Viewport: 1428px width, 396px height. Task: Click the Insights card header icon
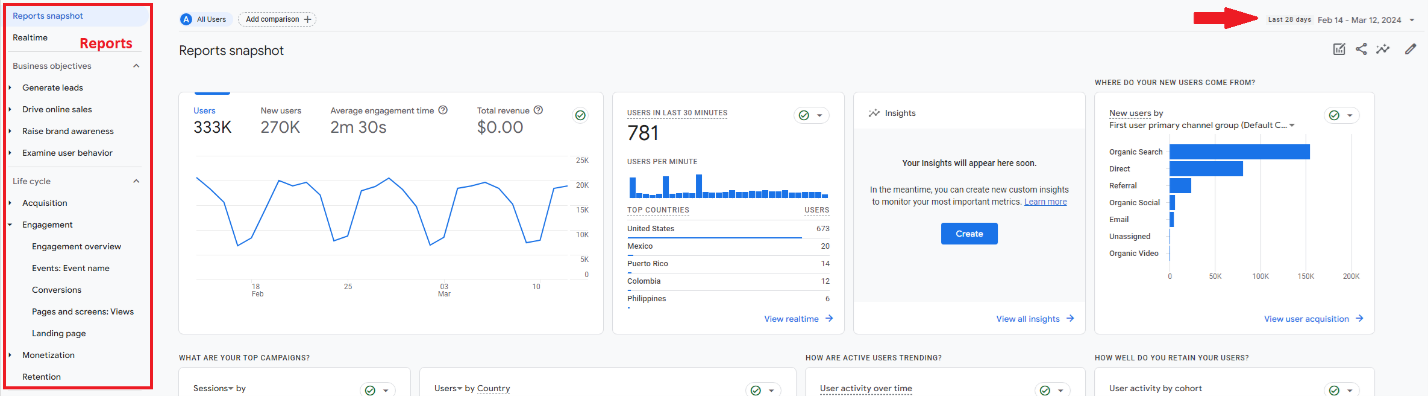coord(875,113)
